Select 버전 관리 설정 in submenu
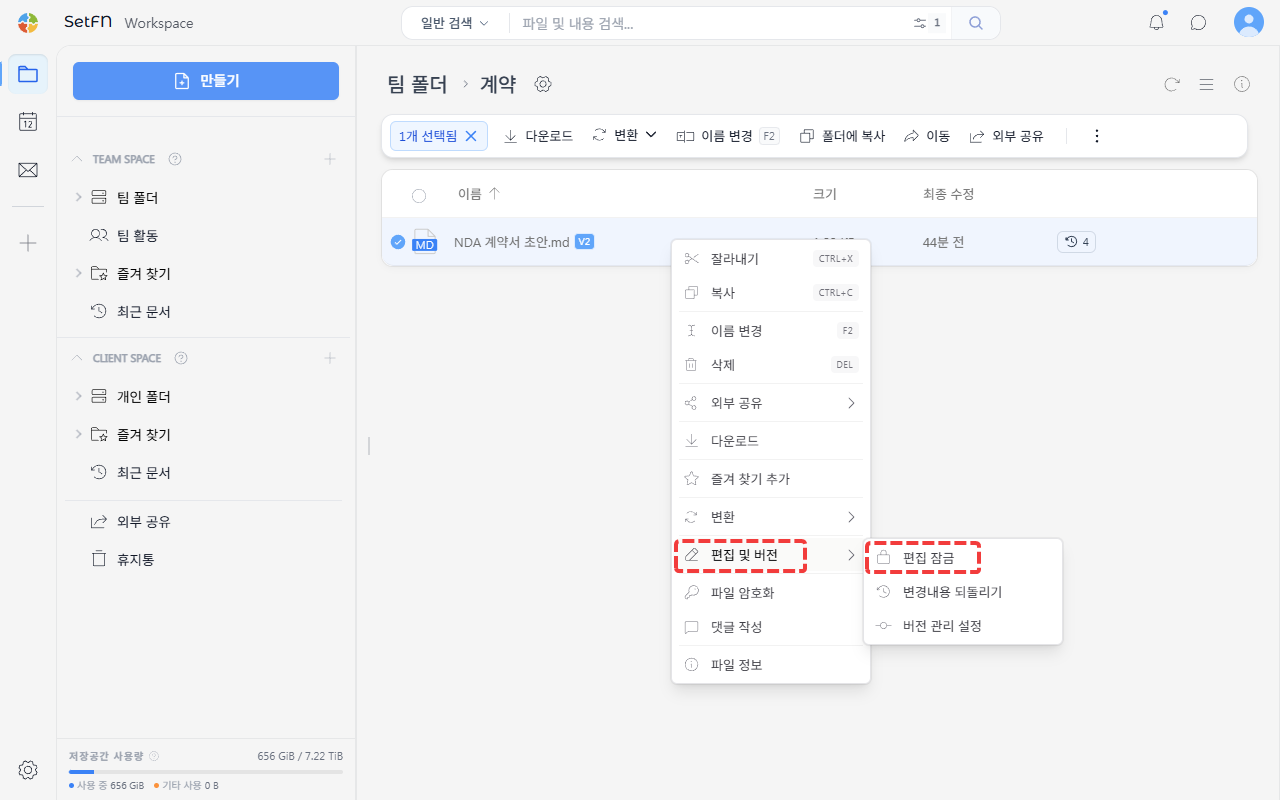The width and height of the screenshot is (1280, 800). click(x=963, y=626)
